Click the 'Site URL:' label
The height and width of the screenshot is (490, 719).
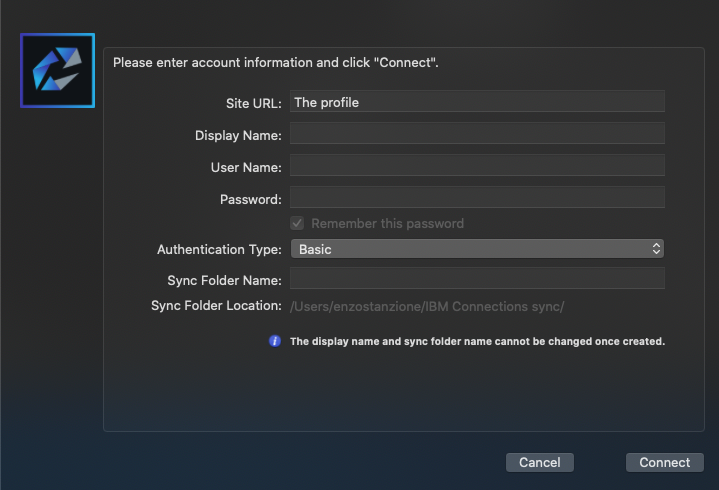click(x=254, y=103)
